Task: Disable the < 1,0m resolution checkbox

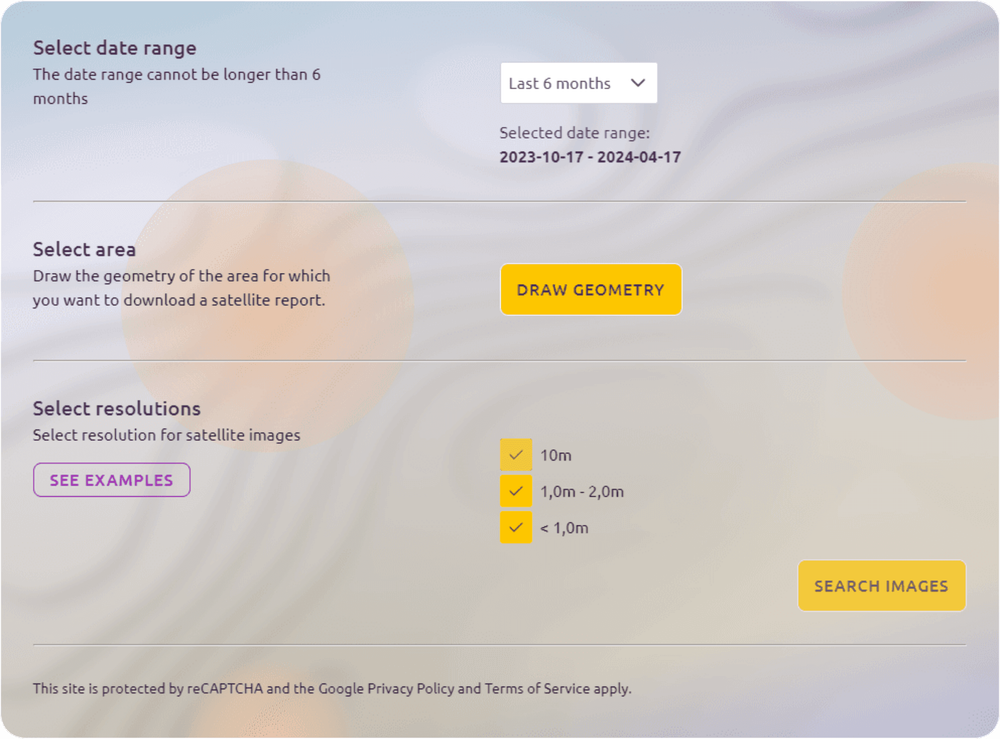Action: pos(516,528)
